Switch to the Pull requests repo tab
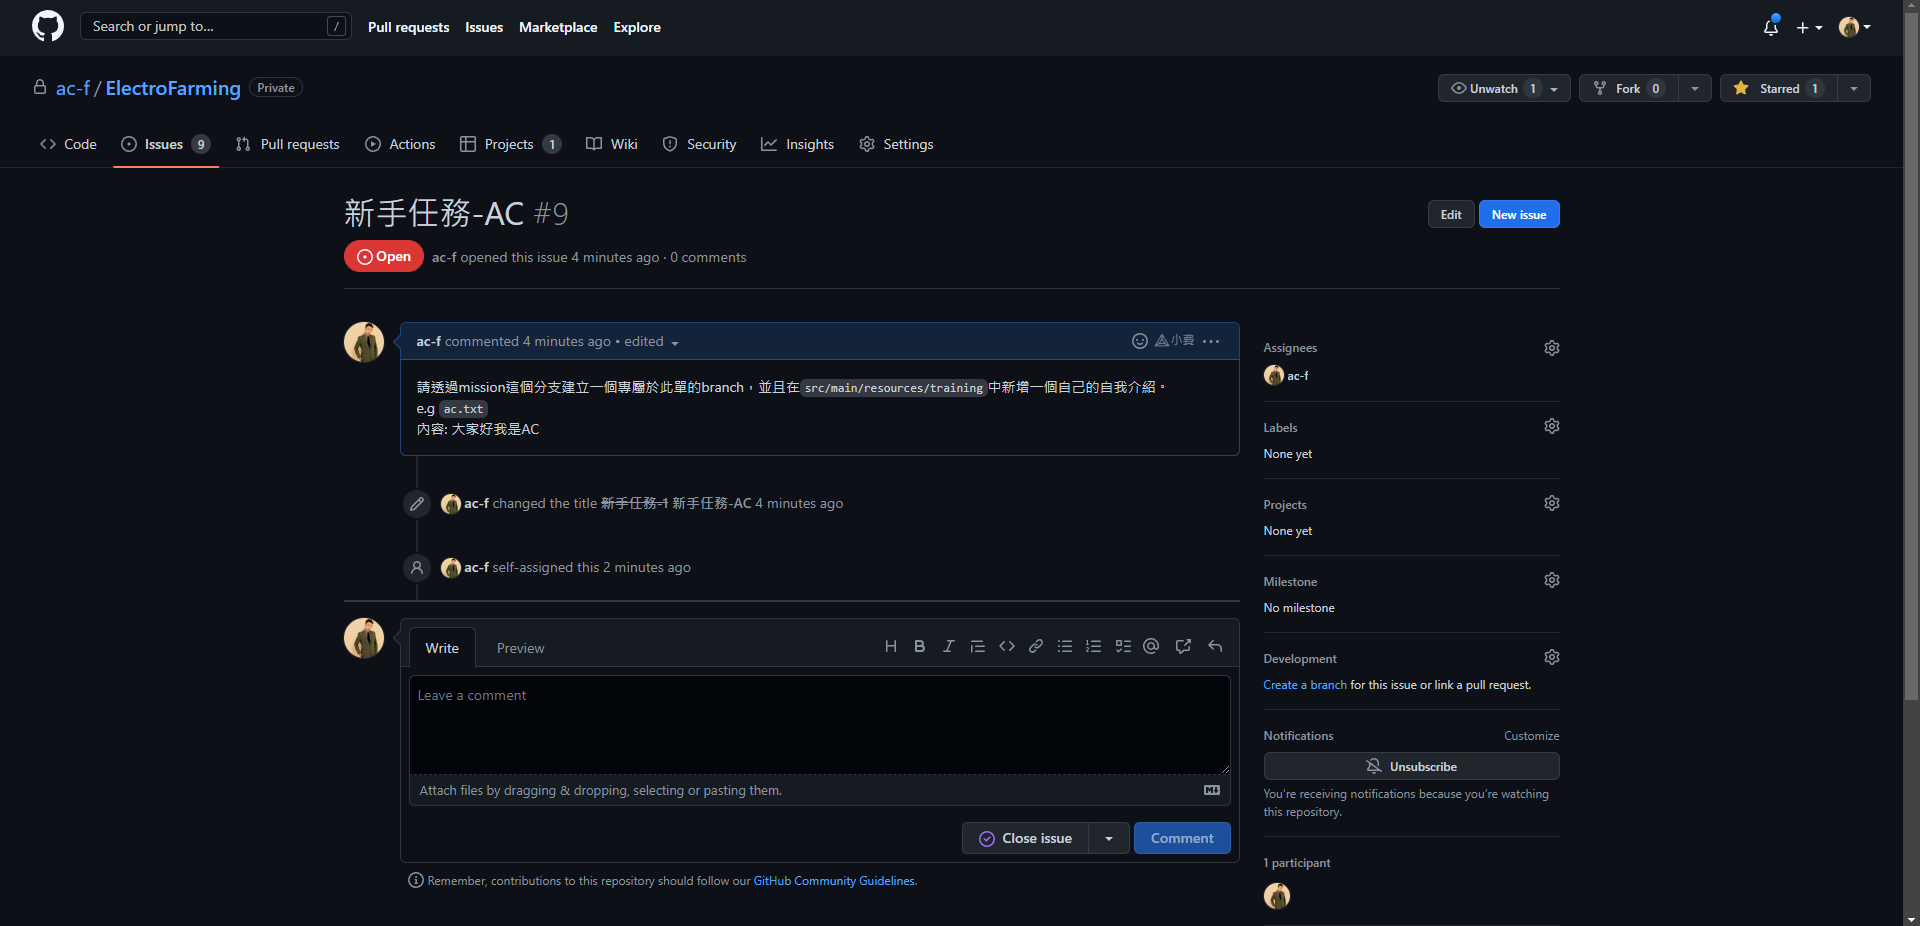The image size is (1920, 926). coord(288,144)
